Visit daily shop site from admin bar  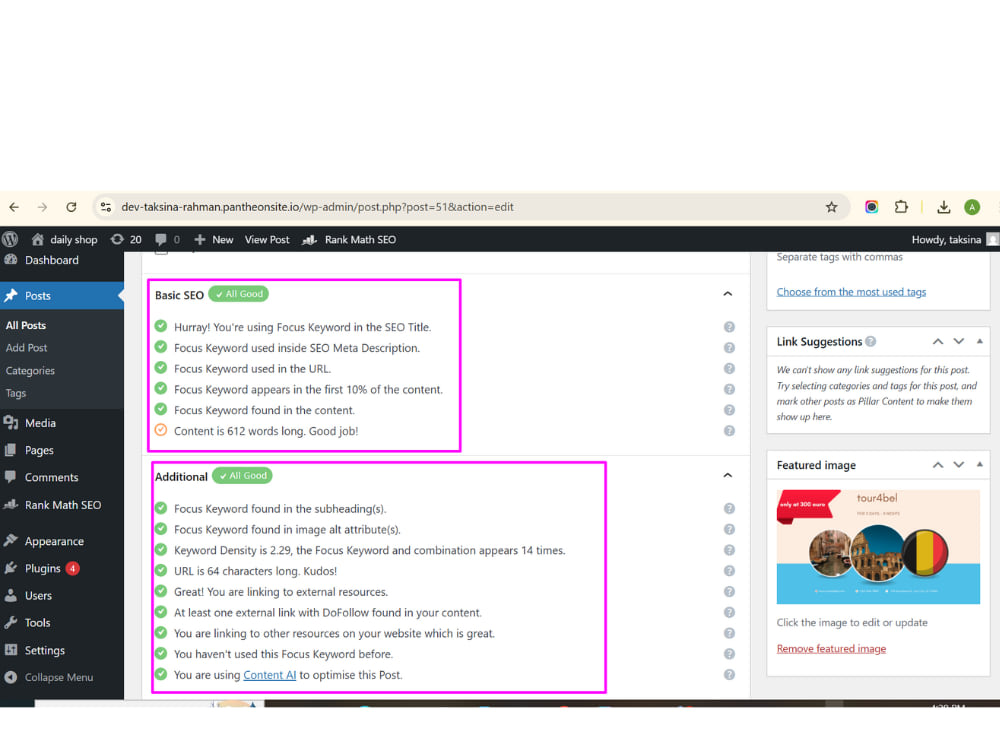pos(64,240)
